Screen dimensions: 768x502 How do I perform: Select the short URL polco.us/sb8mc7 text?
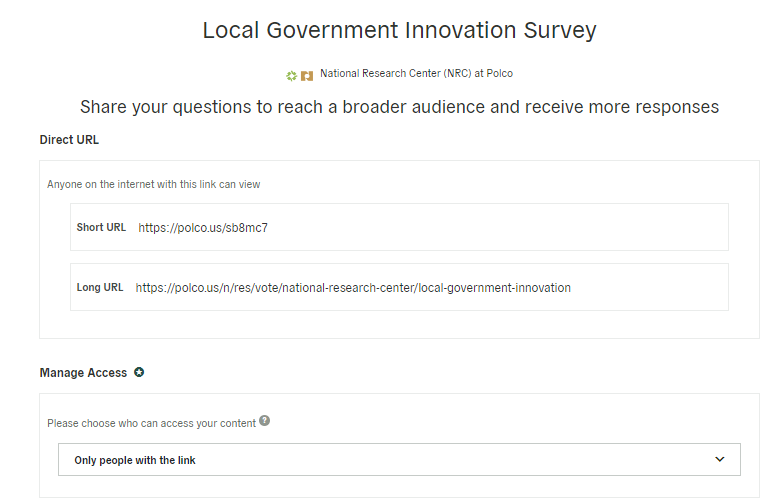tap(203, 228)
